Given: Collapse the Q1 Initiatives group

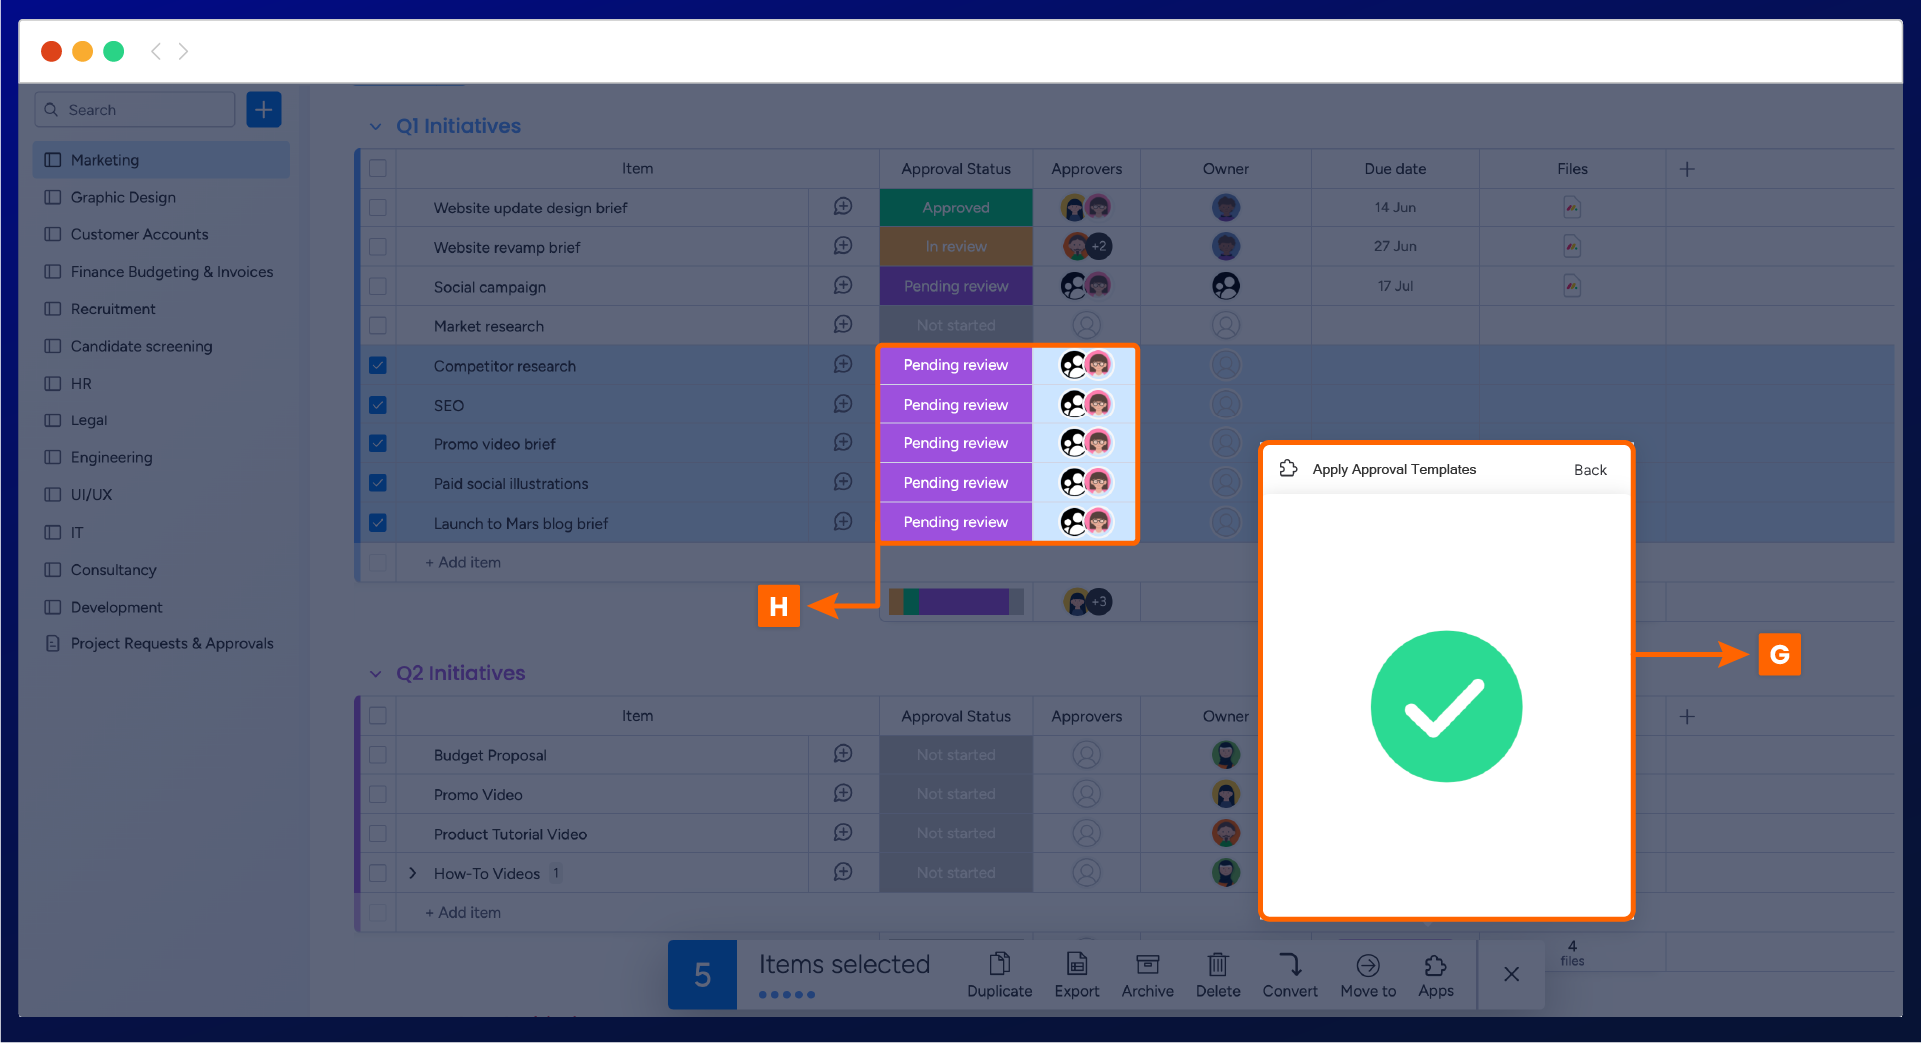Looking at the screenshot, I should pyautogui.click(x=375, y=127).
